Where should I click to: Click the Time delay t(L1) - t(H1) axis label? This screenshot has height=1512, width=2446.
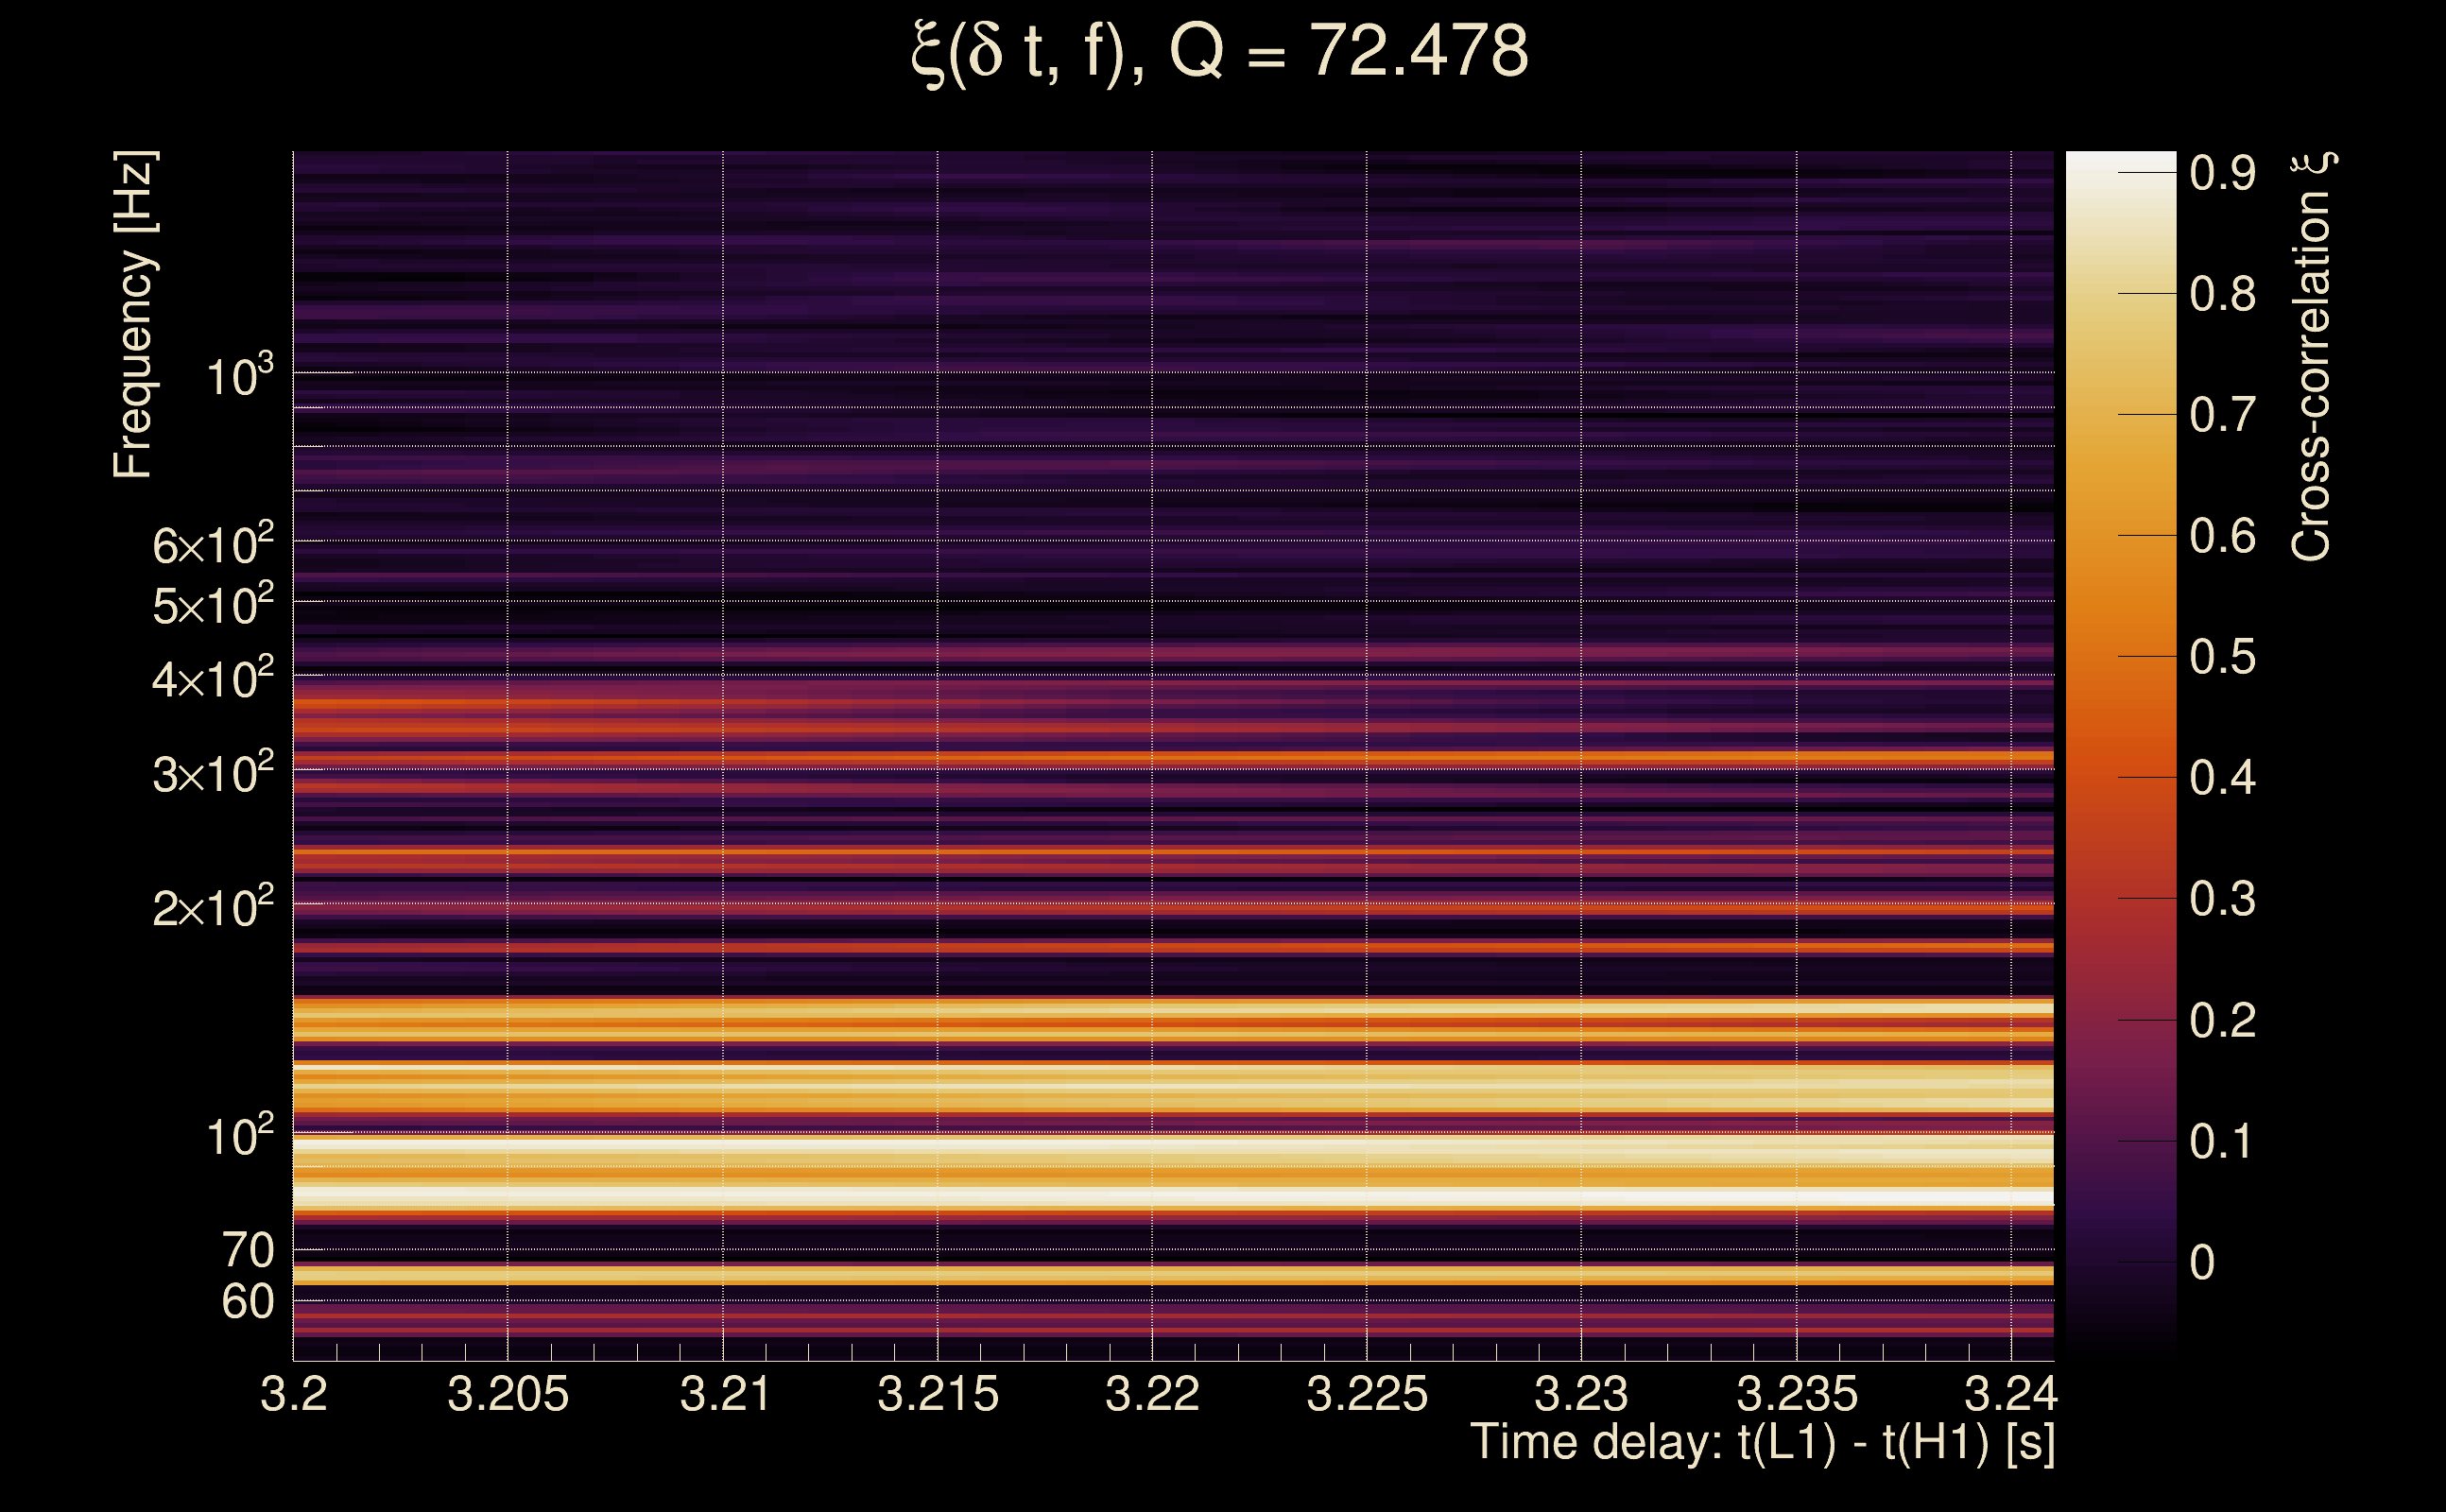1762,1443
